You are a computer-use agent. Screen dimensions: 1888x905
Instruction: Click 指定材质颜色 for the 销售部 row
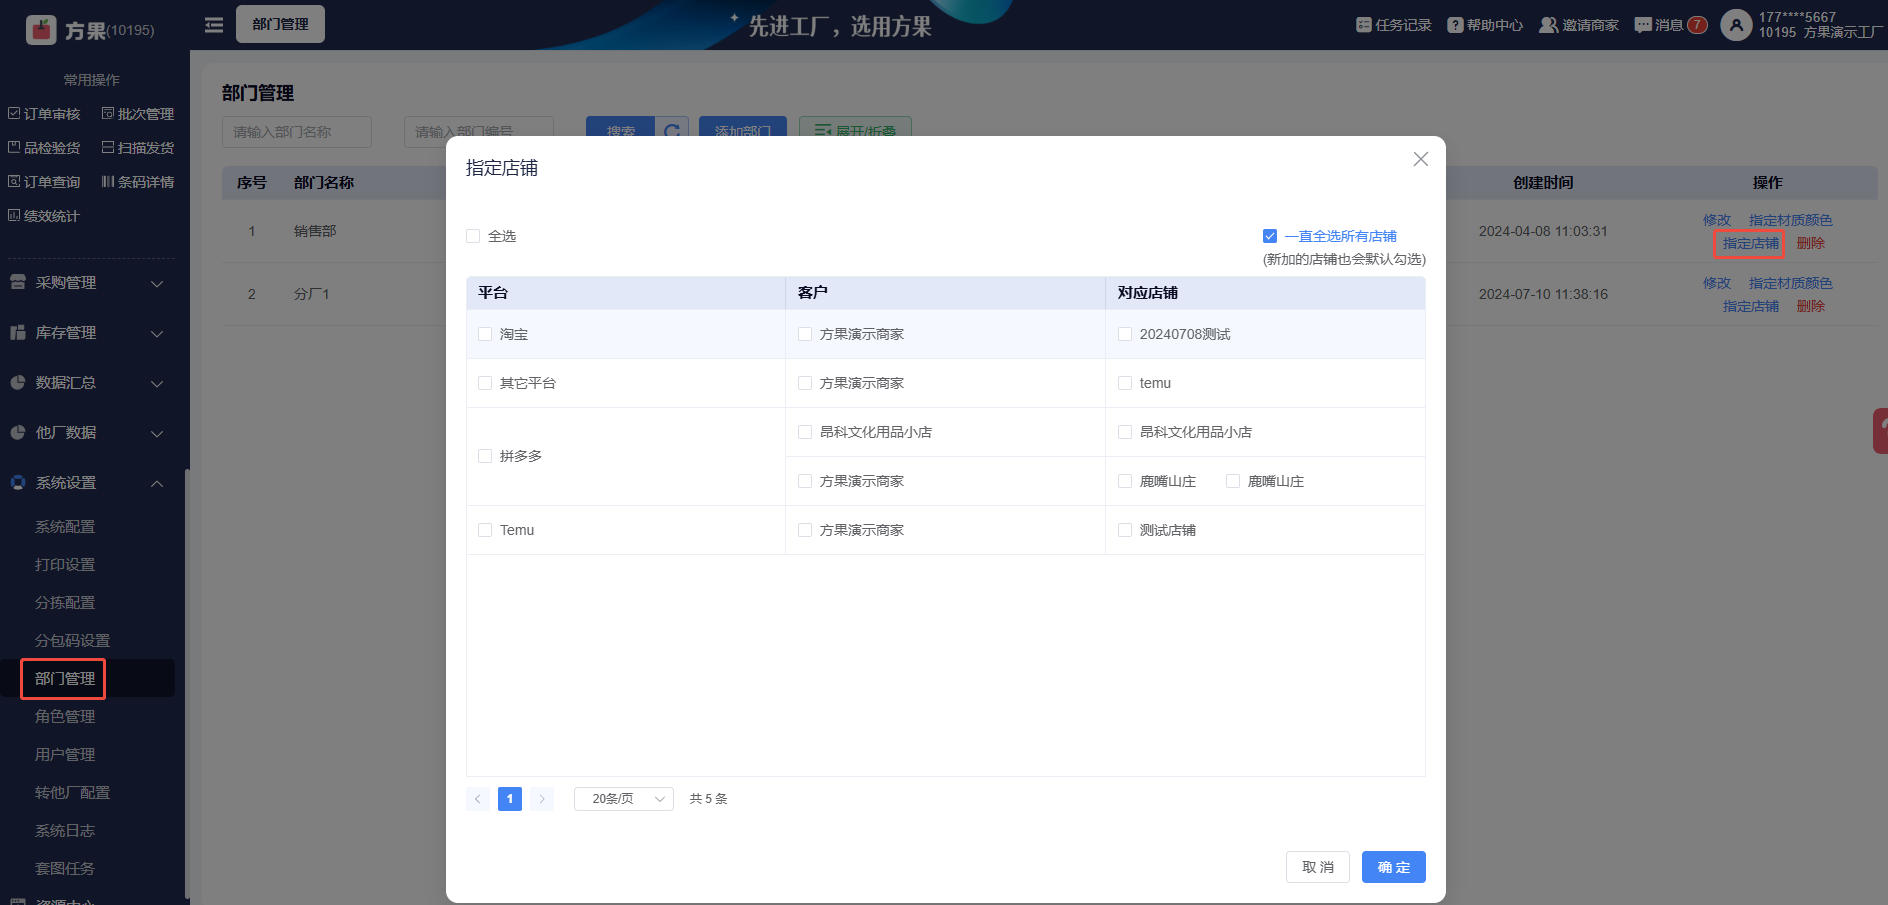[x=1791, y=220]
